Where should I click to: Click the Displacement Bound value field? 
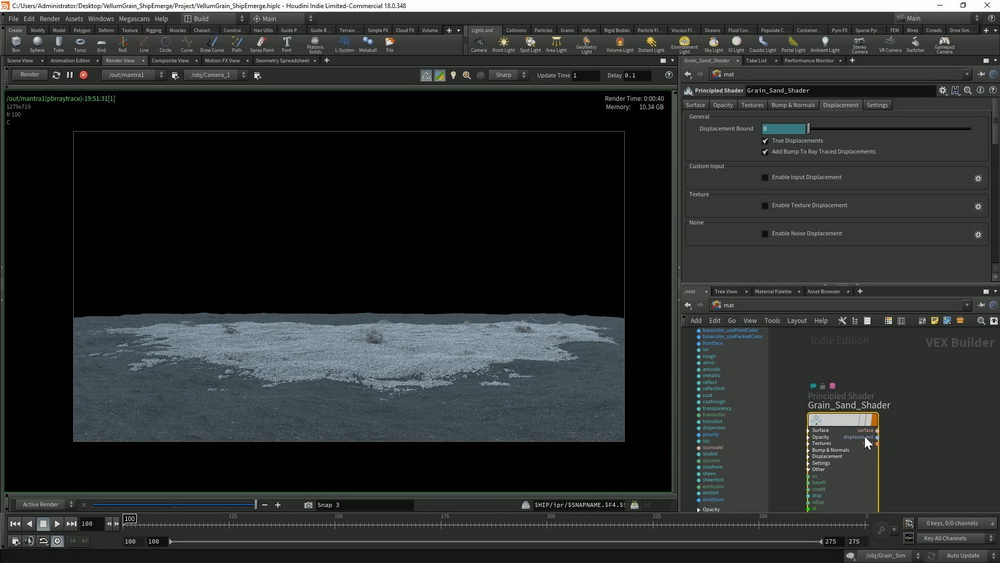[784, 129]
